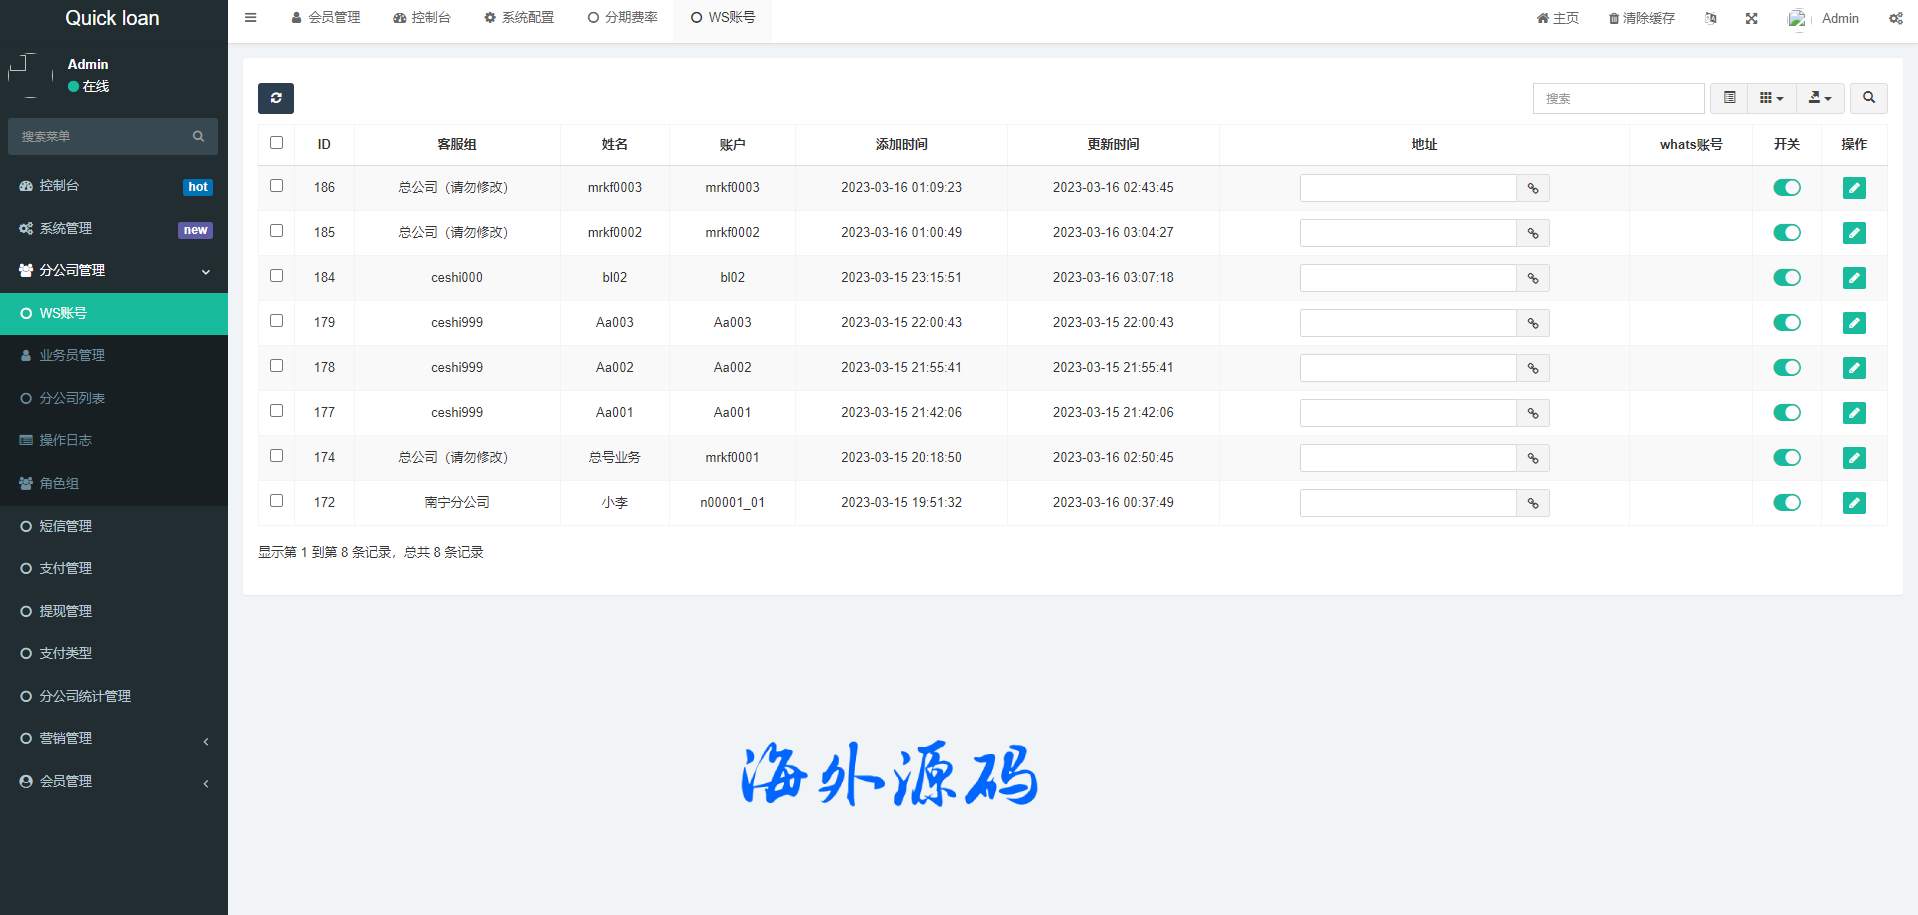This screenshot has width=1918, height=915.
Task: Click the edit pencil icon for row 172
Action: (1854, 503)
